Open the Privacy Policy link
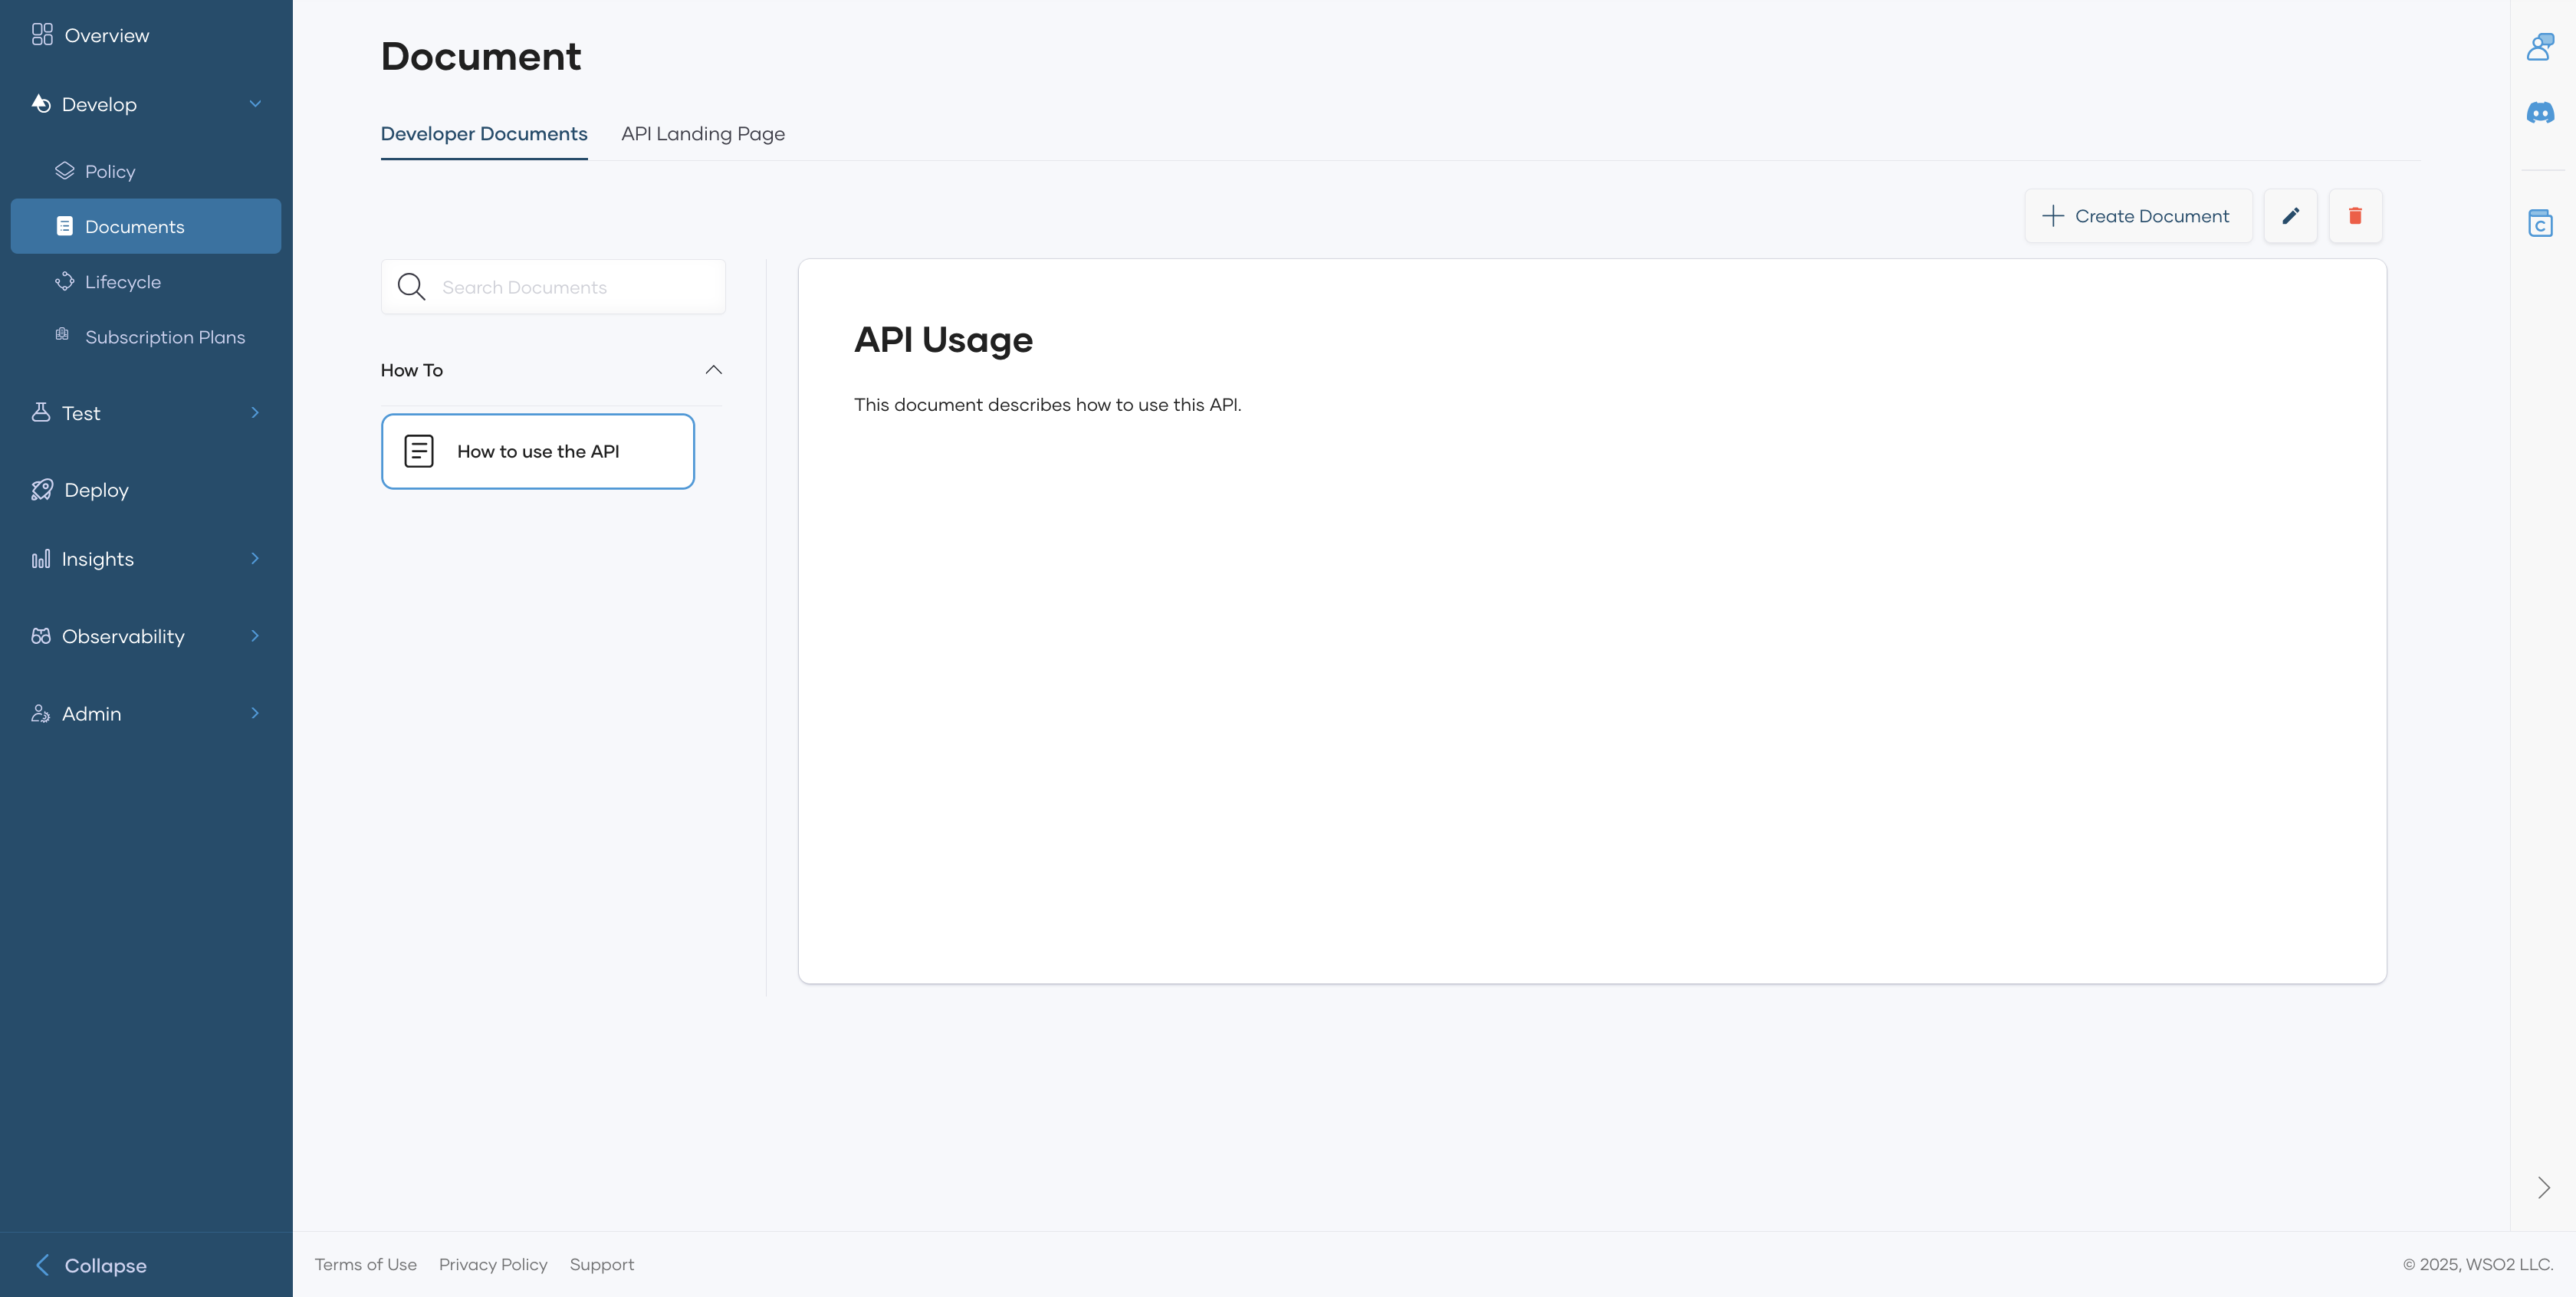 pos(493,1264)
